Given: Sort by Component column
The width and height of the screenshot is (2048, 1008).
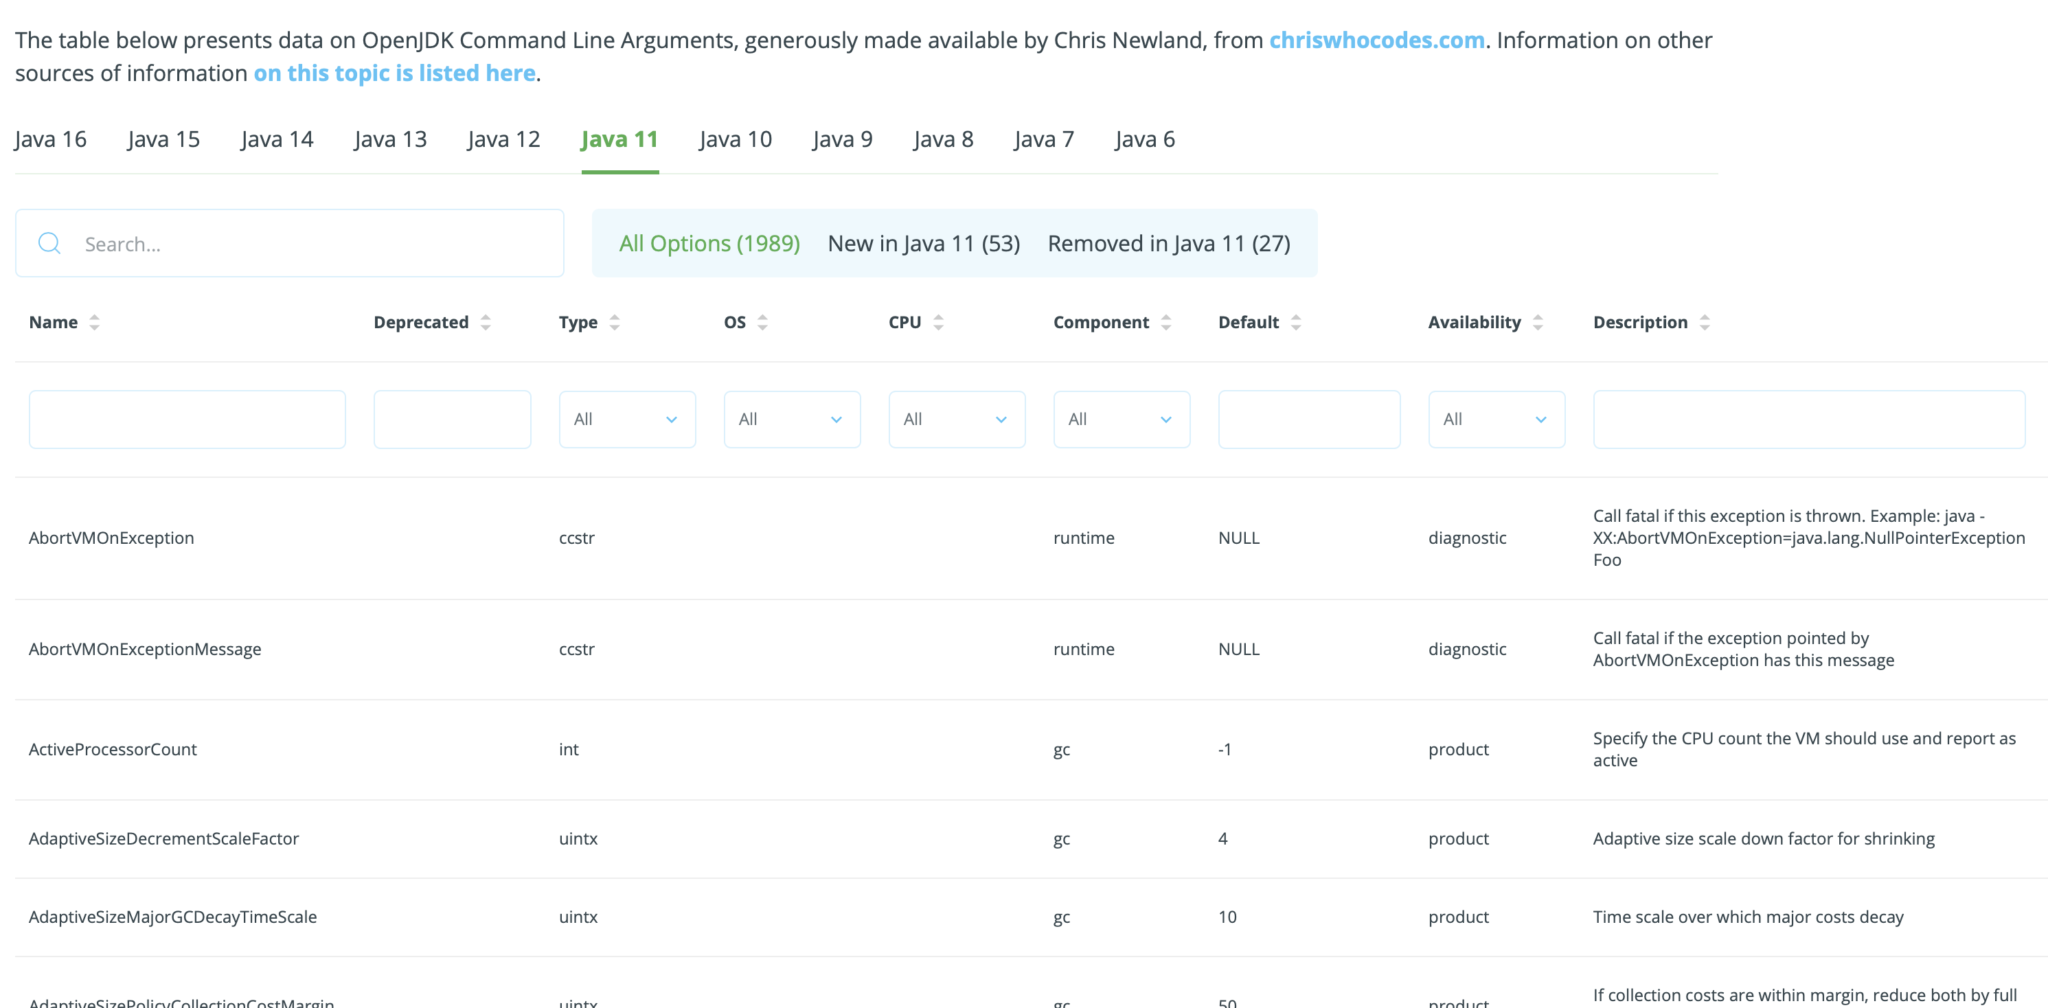Looking at the screenshot, I should point(1166,322).
